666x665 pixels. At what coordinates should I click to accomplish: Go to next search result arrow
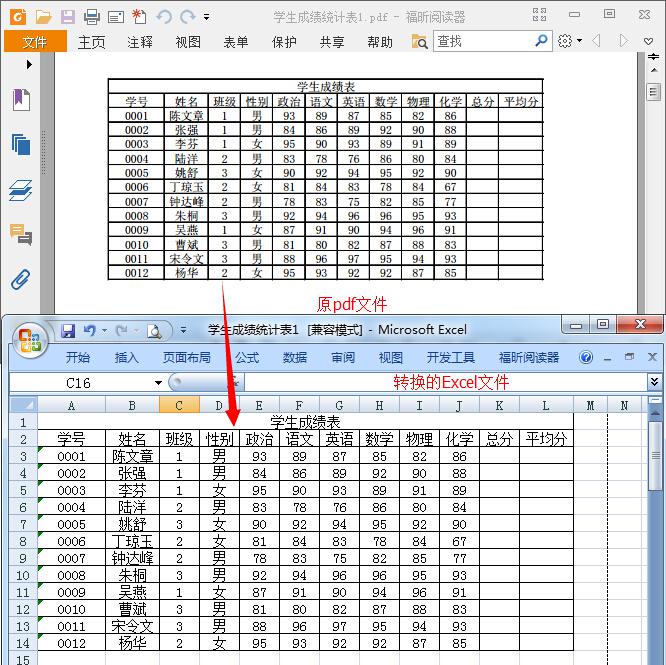(624, 41)
